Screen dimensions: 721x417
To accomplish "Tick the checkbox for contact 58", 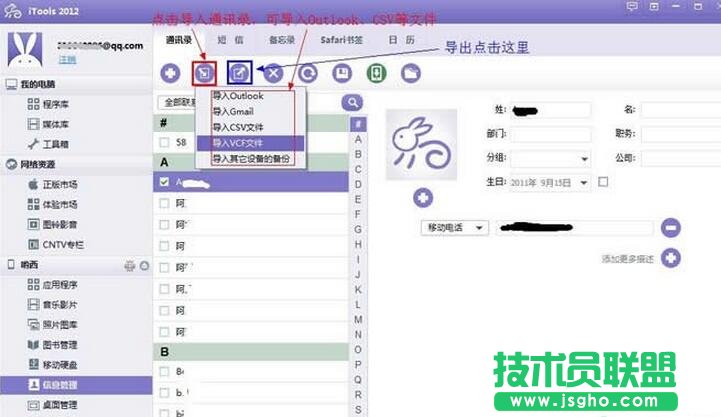I will coord(164,143).
